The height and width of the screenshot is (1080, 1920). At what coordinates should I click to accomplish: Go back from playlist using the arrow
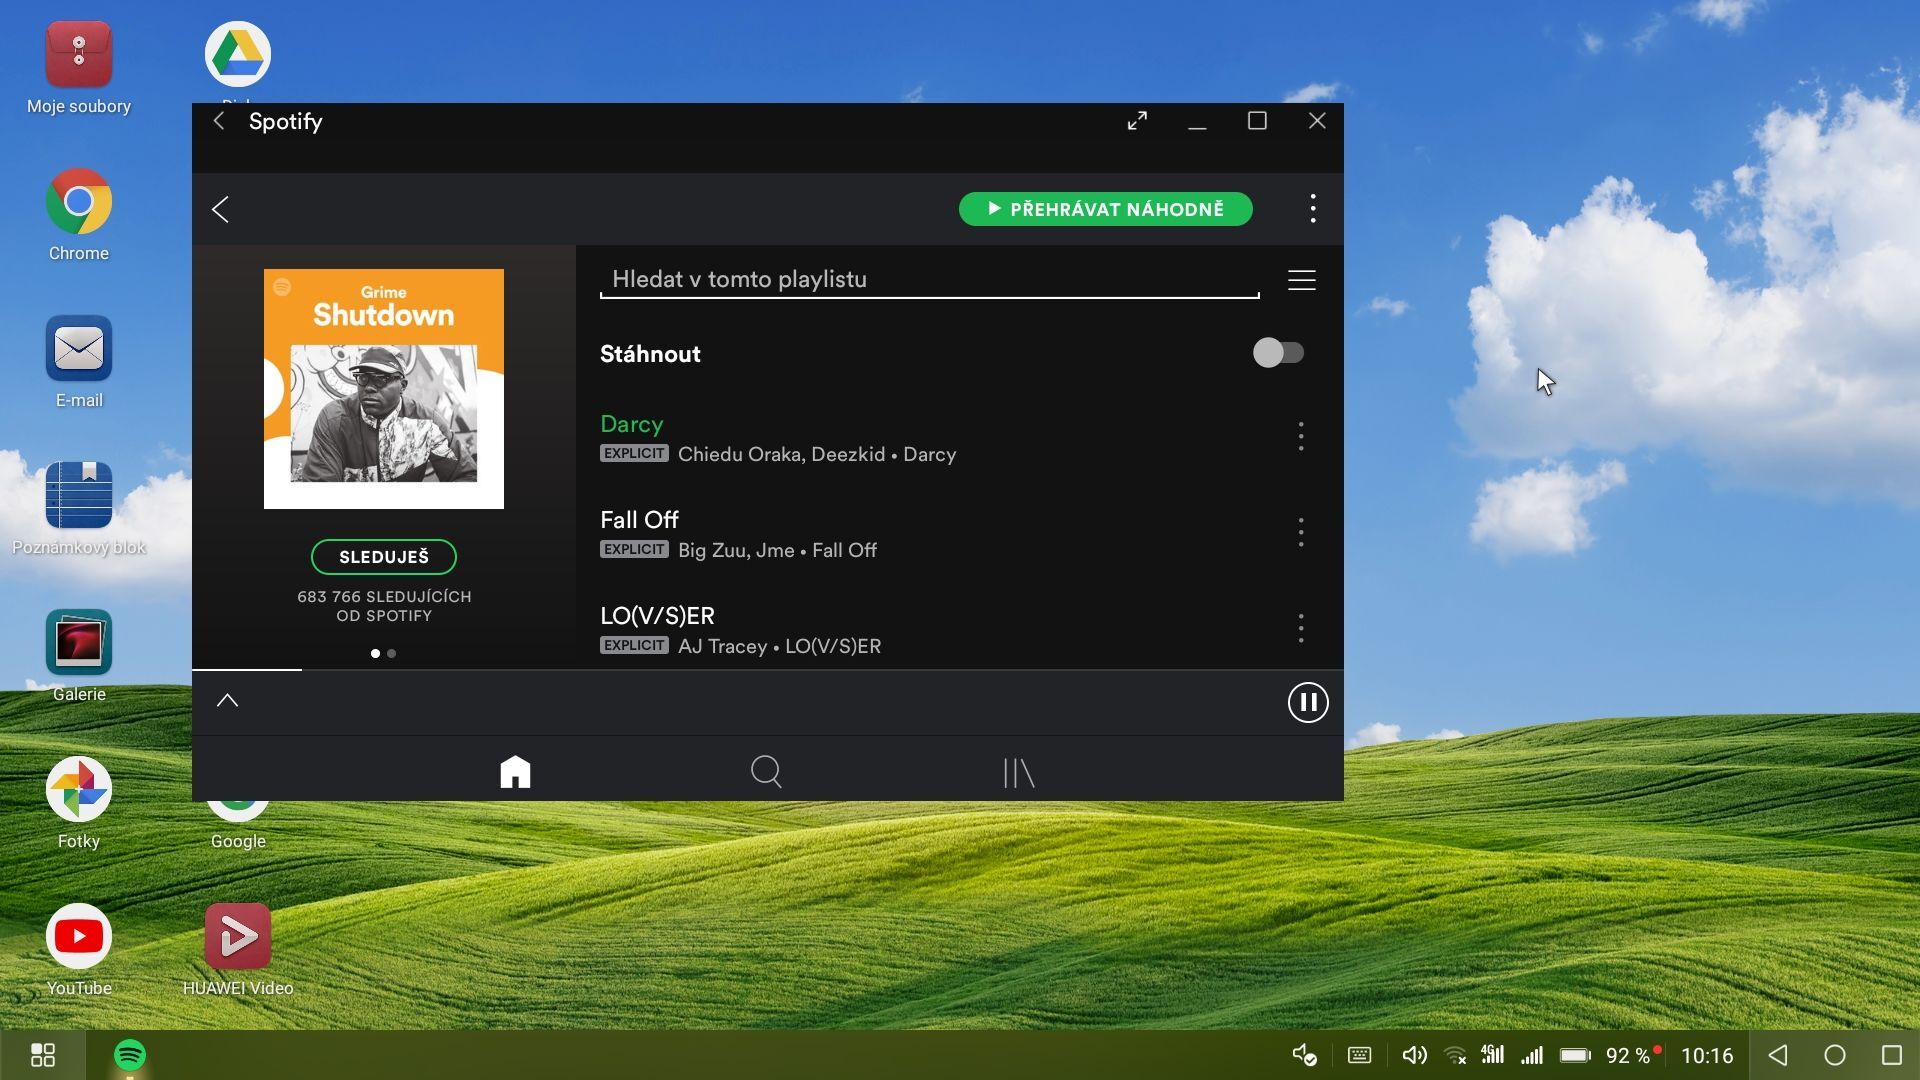tap(221, 209)
